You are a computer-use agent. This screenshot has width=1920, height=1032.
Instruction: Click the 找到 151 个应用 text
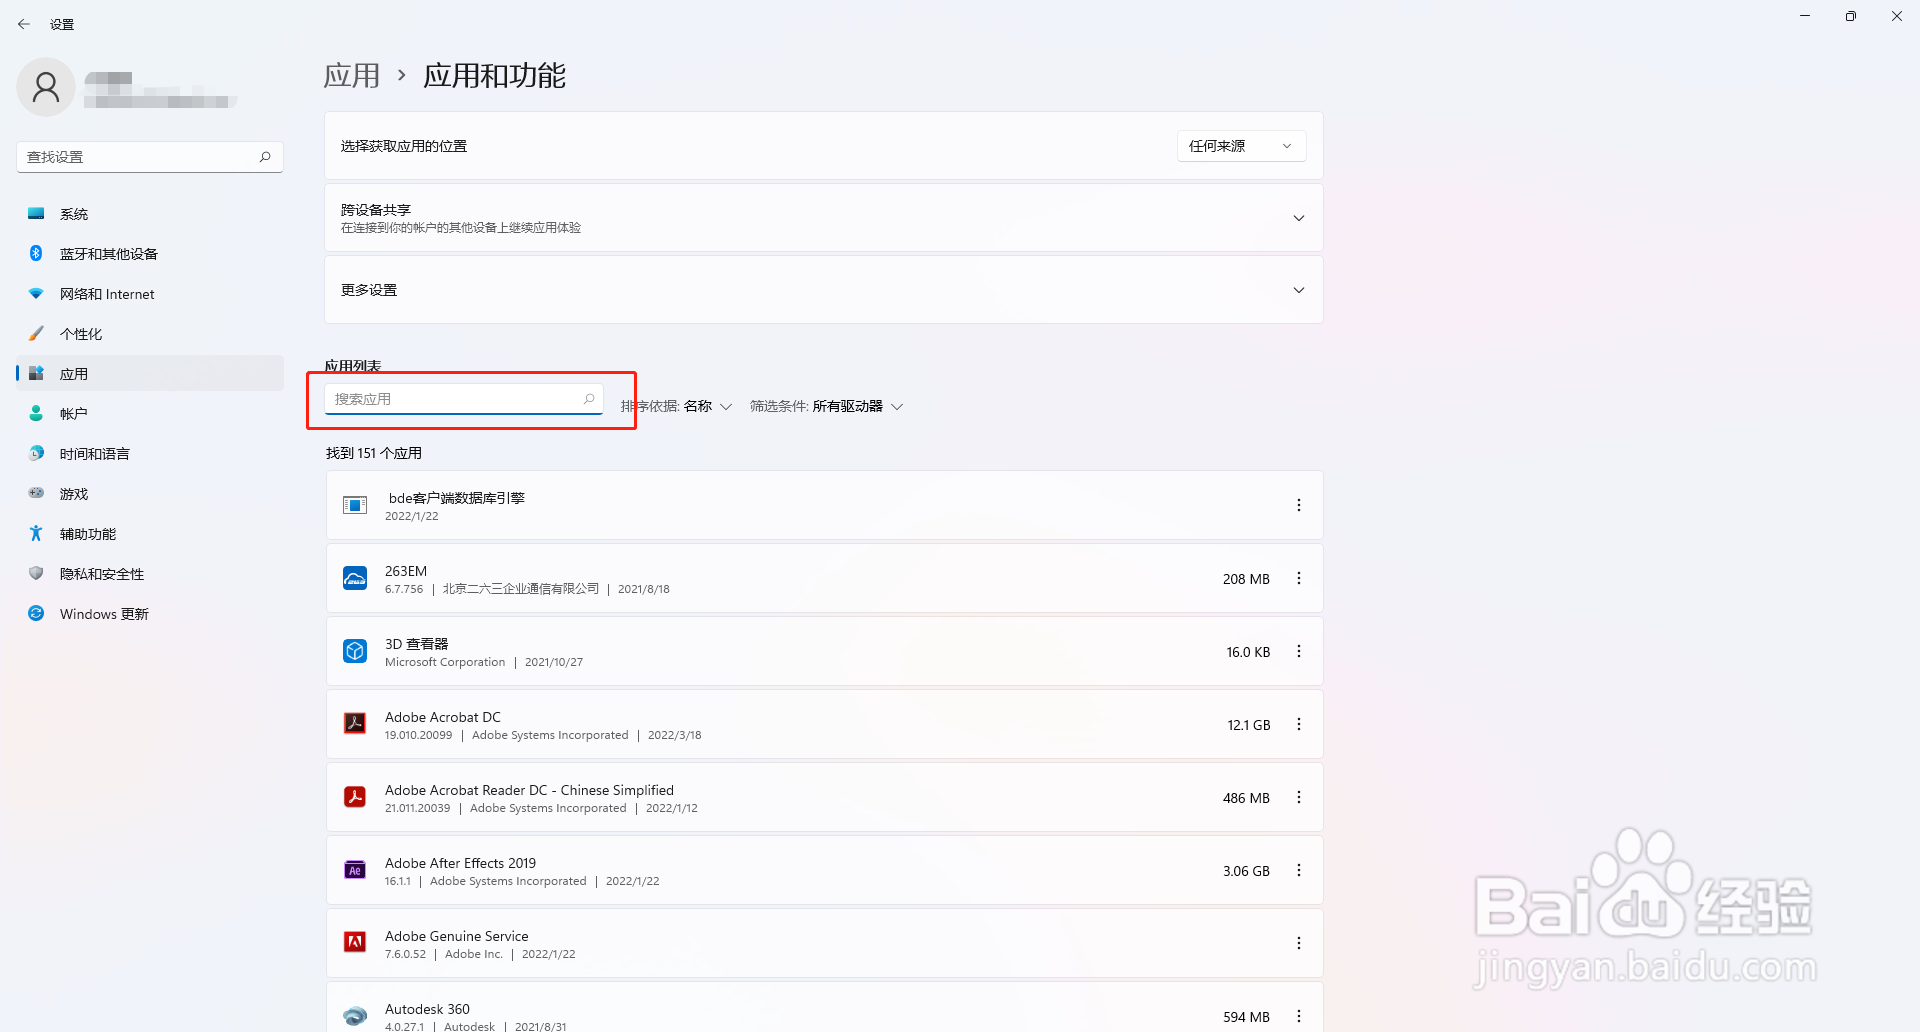[x=374, y=453]
